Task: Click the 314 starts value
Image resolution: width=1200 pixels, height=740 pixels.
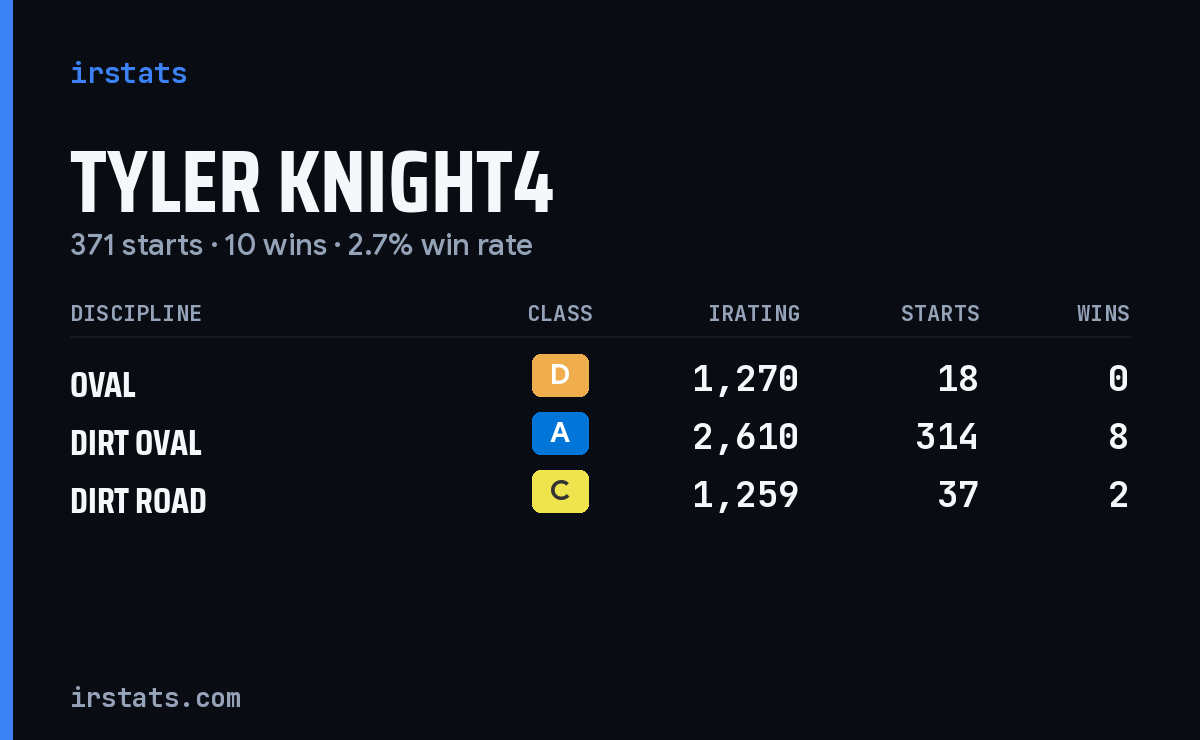Action: click(947, 437)
